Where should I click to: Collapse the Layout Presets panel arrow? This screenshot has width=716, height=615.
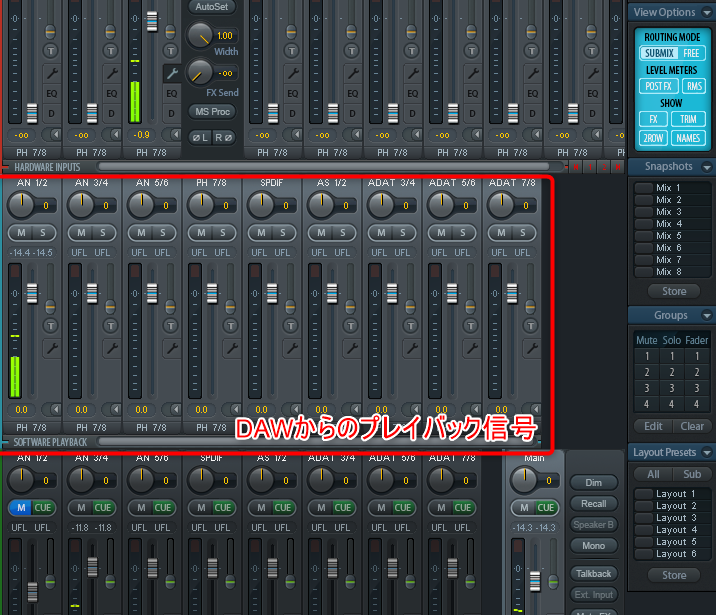pyautogui.click(x=706, y=453)
